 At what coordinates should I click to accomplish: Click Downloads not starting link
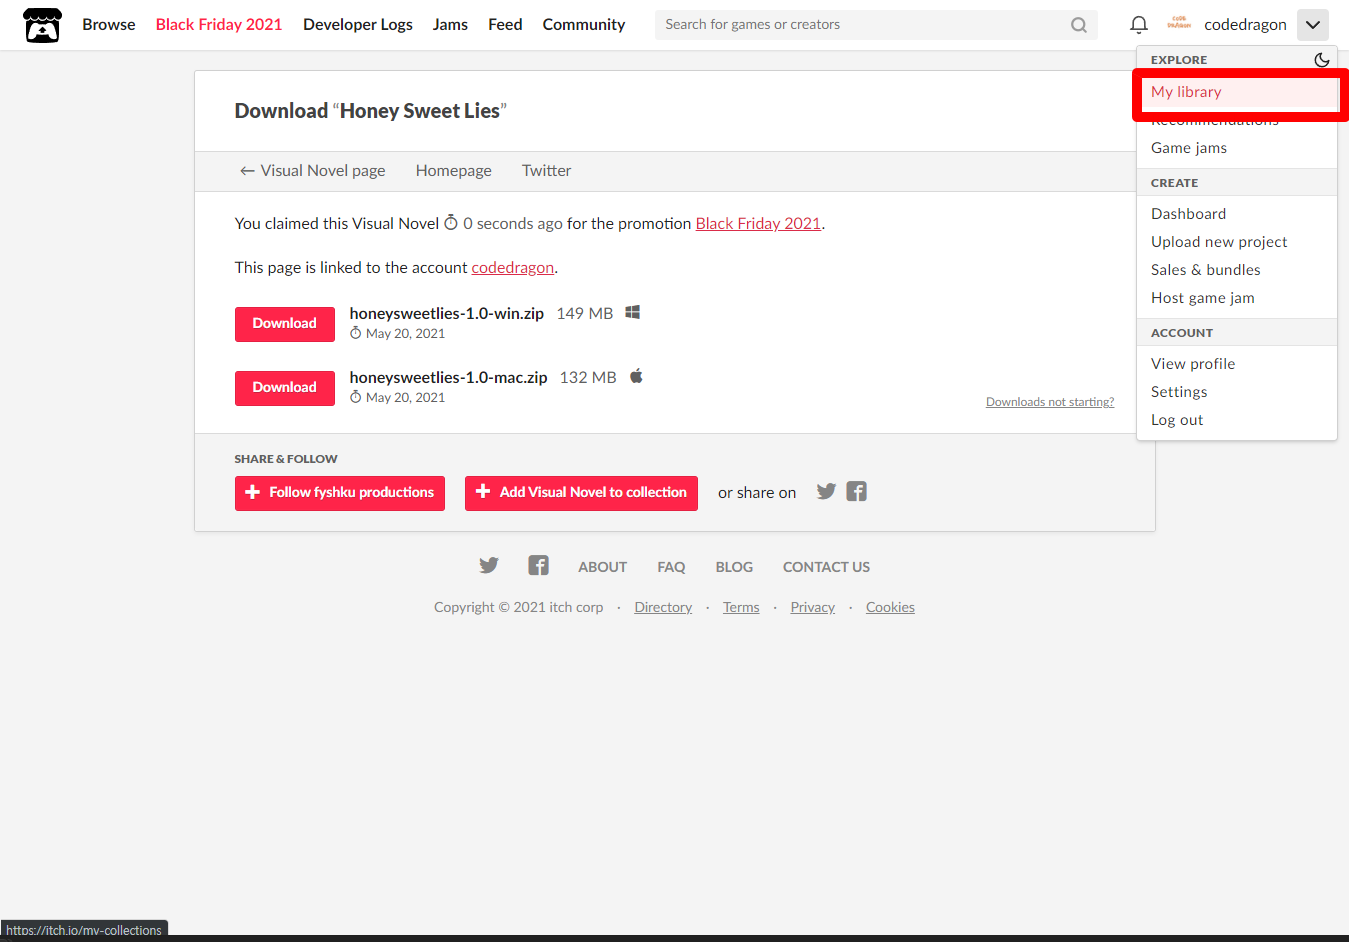pos(1050,402)
